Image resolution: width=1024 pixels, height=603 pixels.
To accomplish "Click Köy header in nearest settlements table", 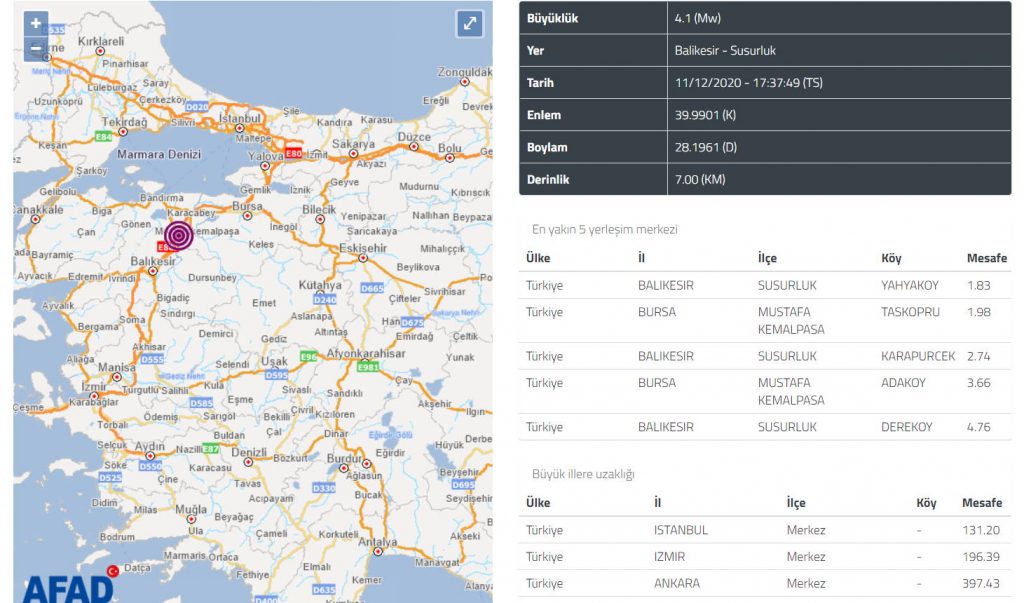I will [x=891, y=258].
